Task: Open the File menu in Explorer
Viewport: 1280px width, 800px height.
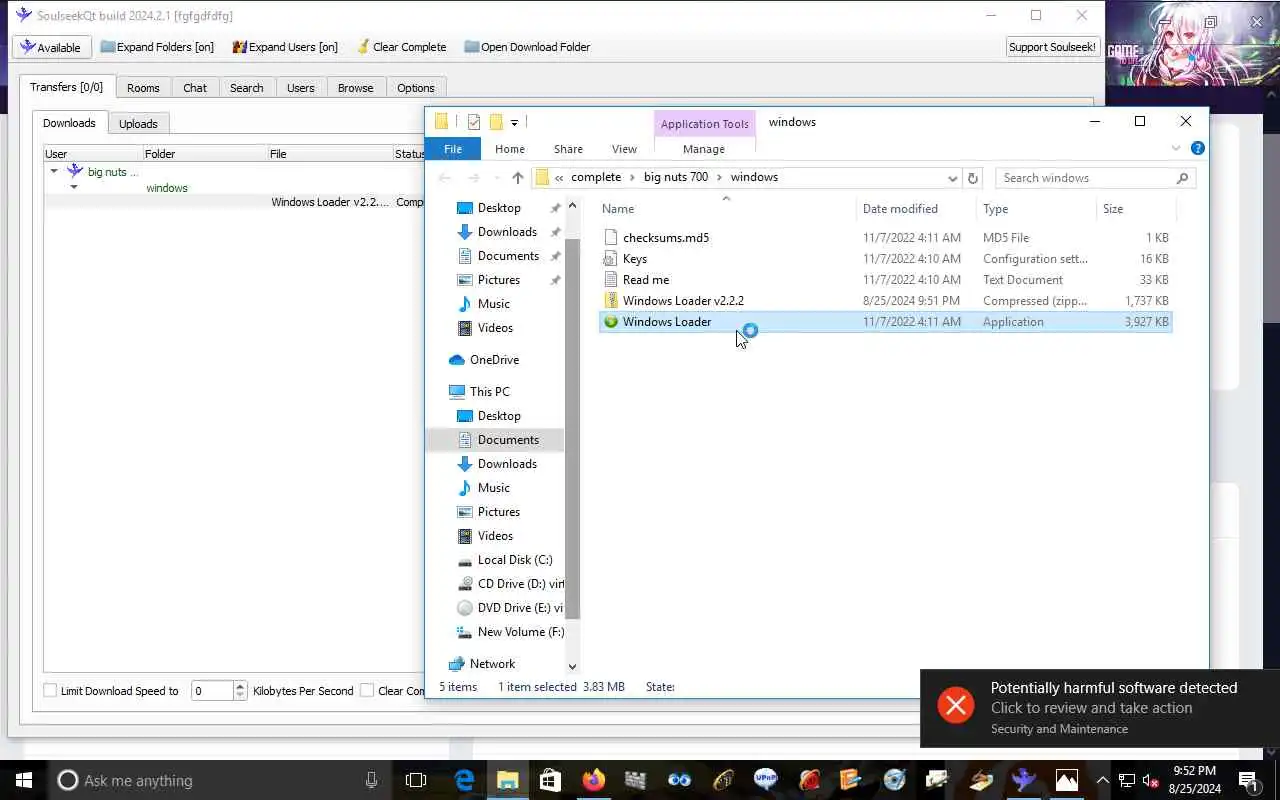Action: pyautogui.click(x=453, y=149)
